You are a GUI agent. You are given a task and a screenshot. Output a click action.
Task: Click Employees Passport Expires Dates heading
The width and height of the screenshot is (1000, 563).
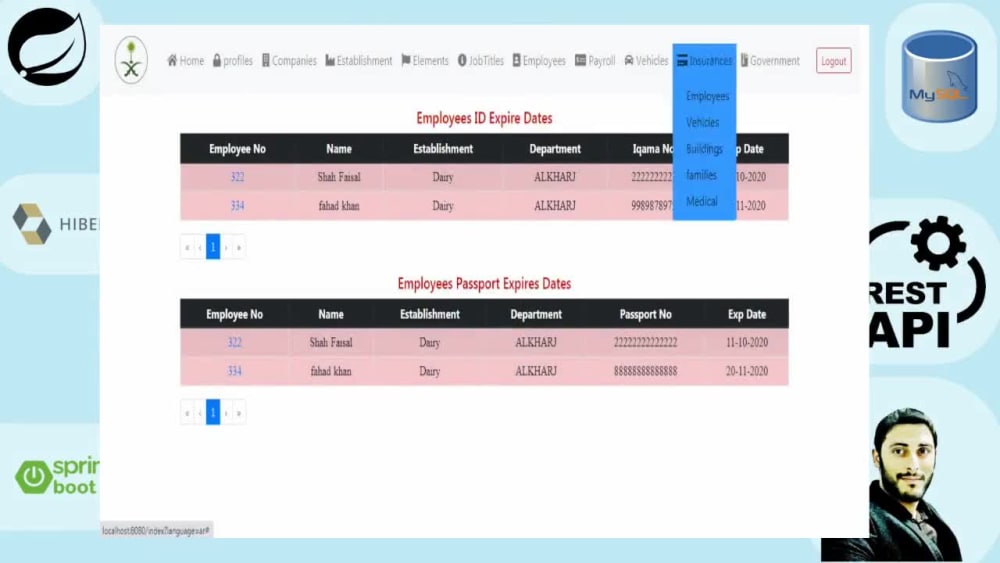(x=484, y=284)
